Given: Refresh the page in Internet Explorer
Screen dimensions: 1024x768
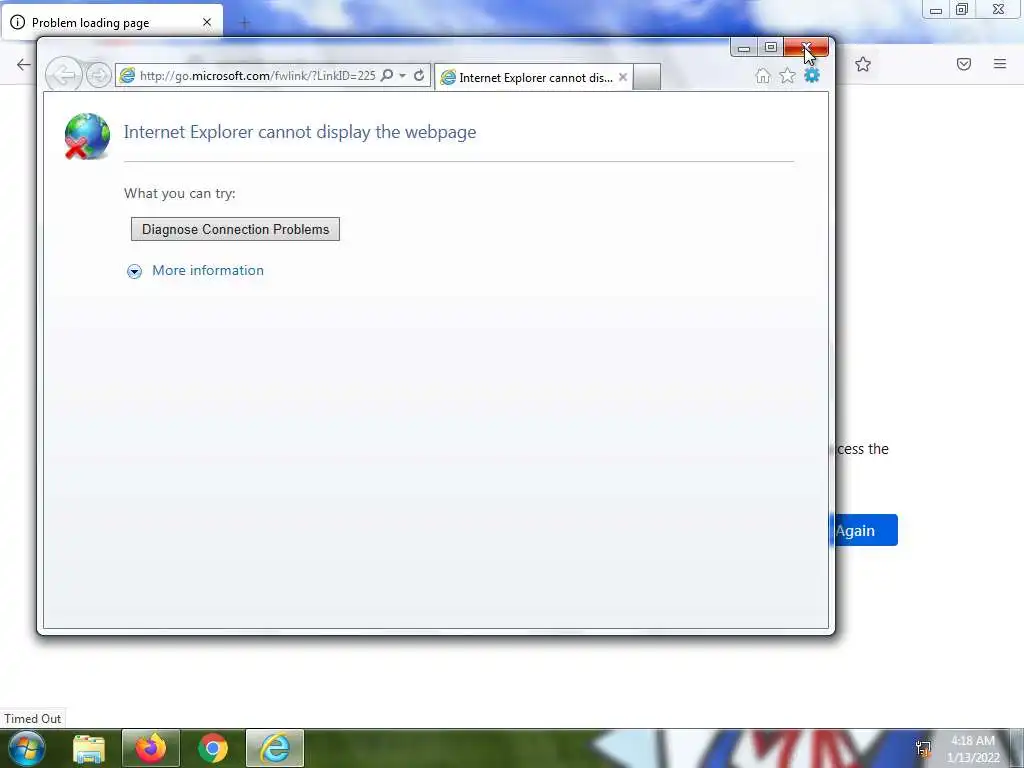Looking at the screenshot, I should coord(419,75).
